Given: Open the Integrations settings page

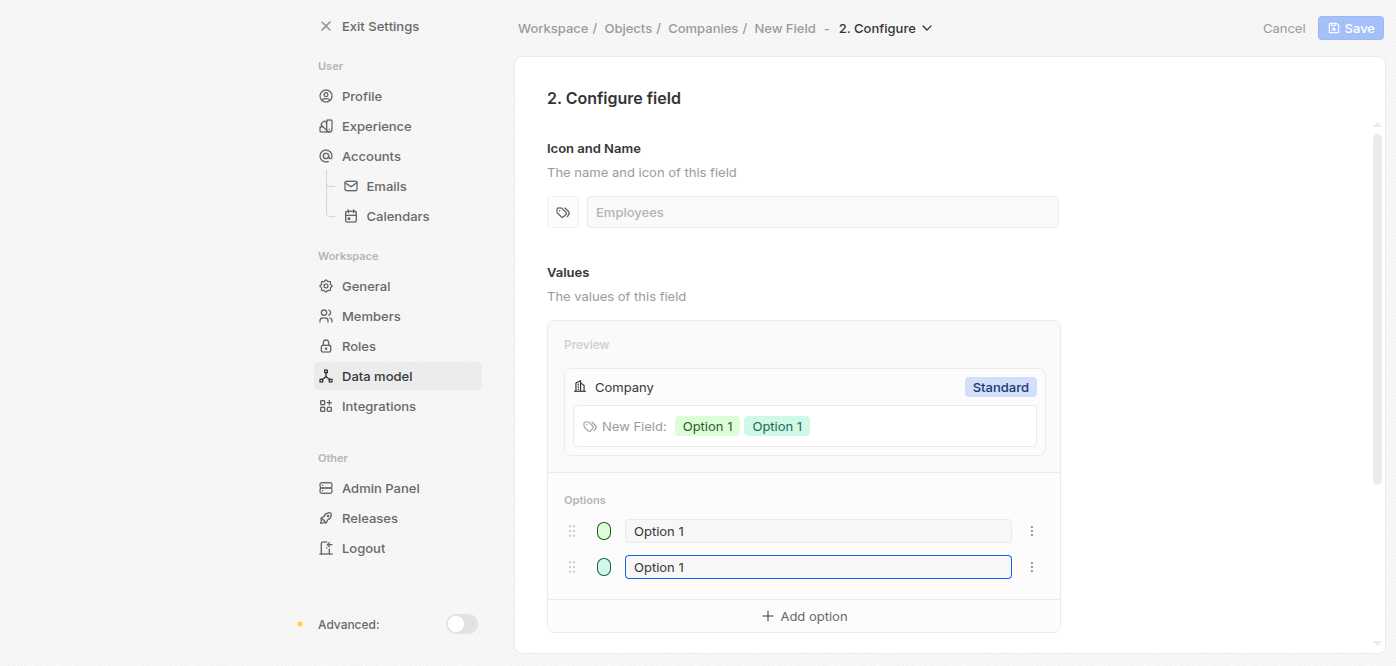Looking at the screenshot, I should [378, 406].
